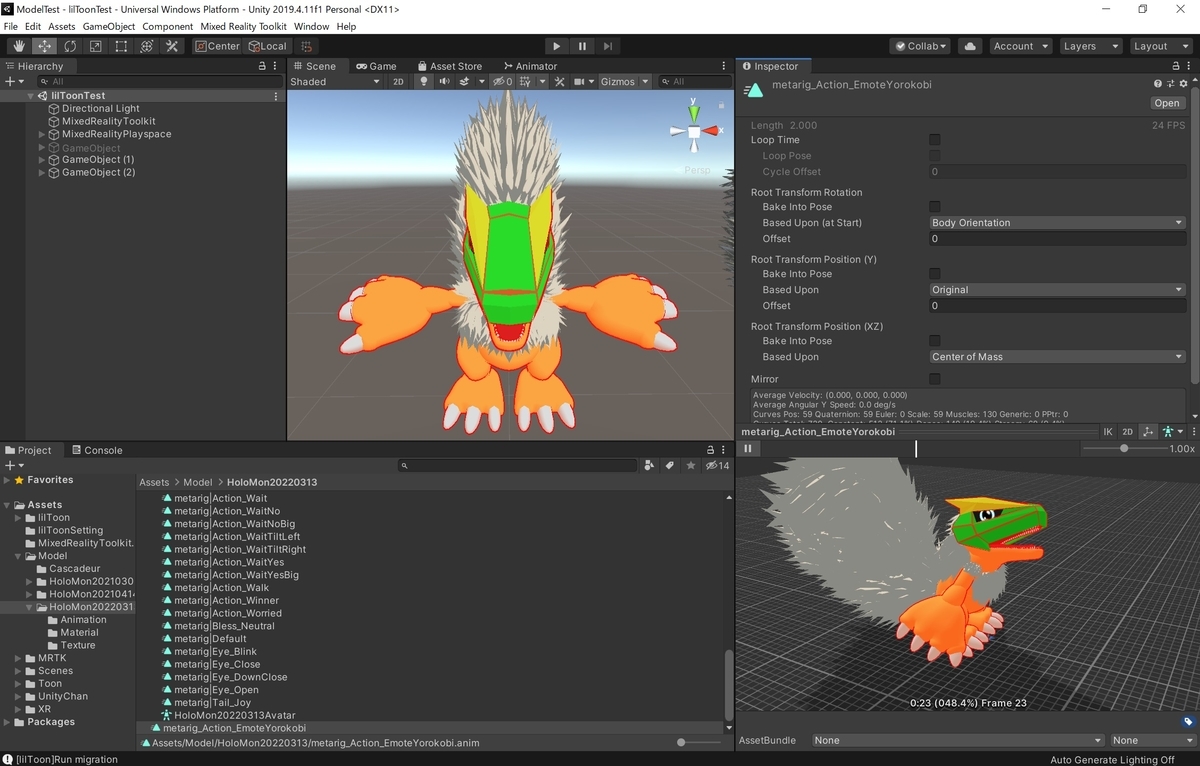
Task: Open asset labels tag icon in preview
Action: [1188, 722]
